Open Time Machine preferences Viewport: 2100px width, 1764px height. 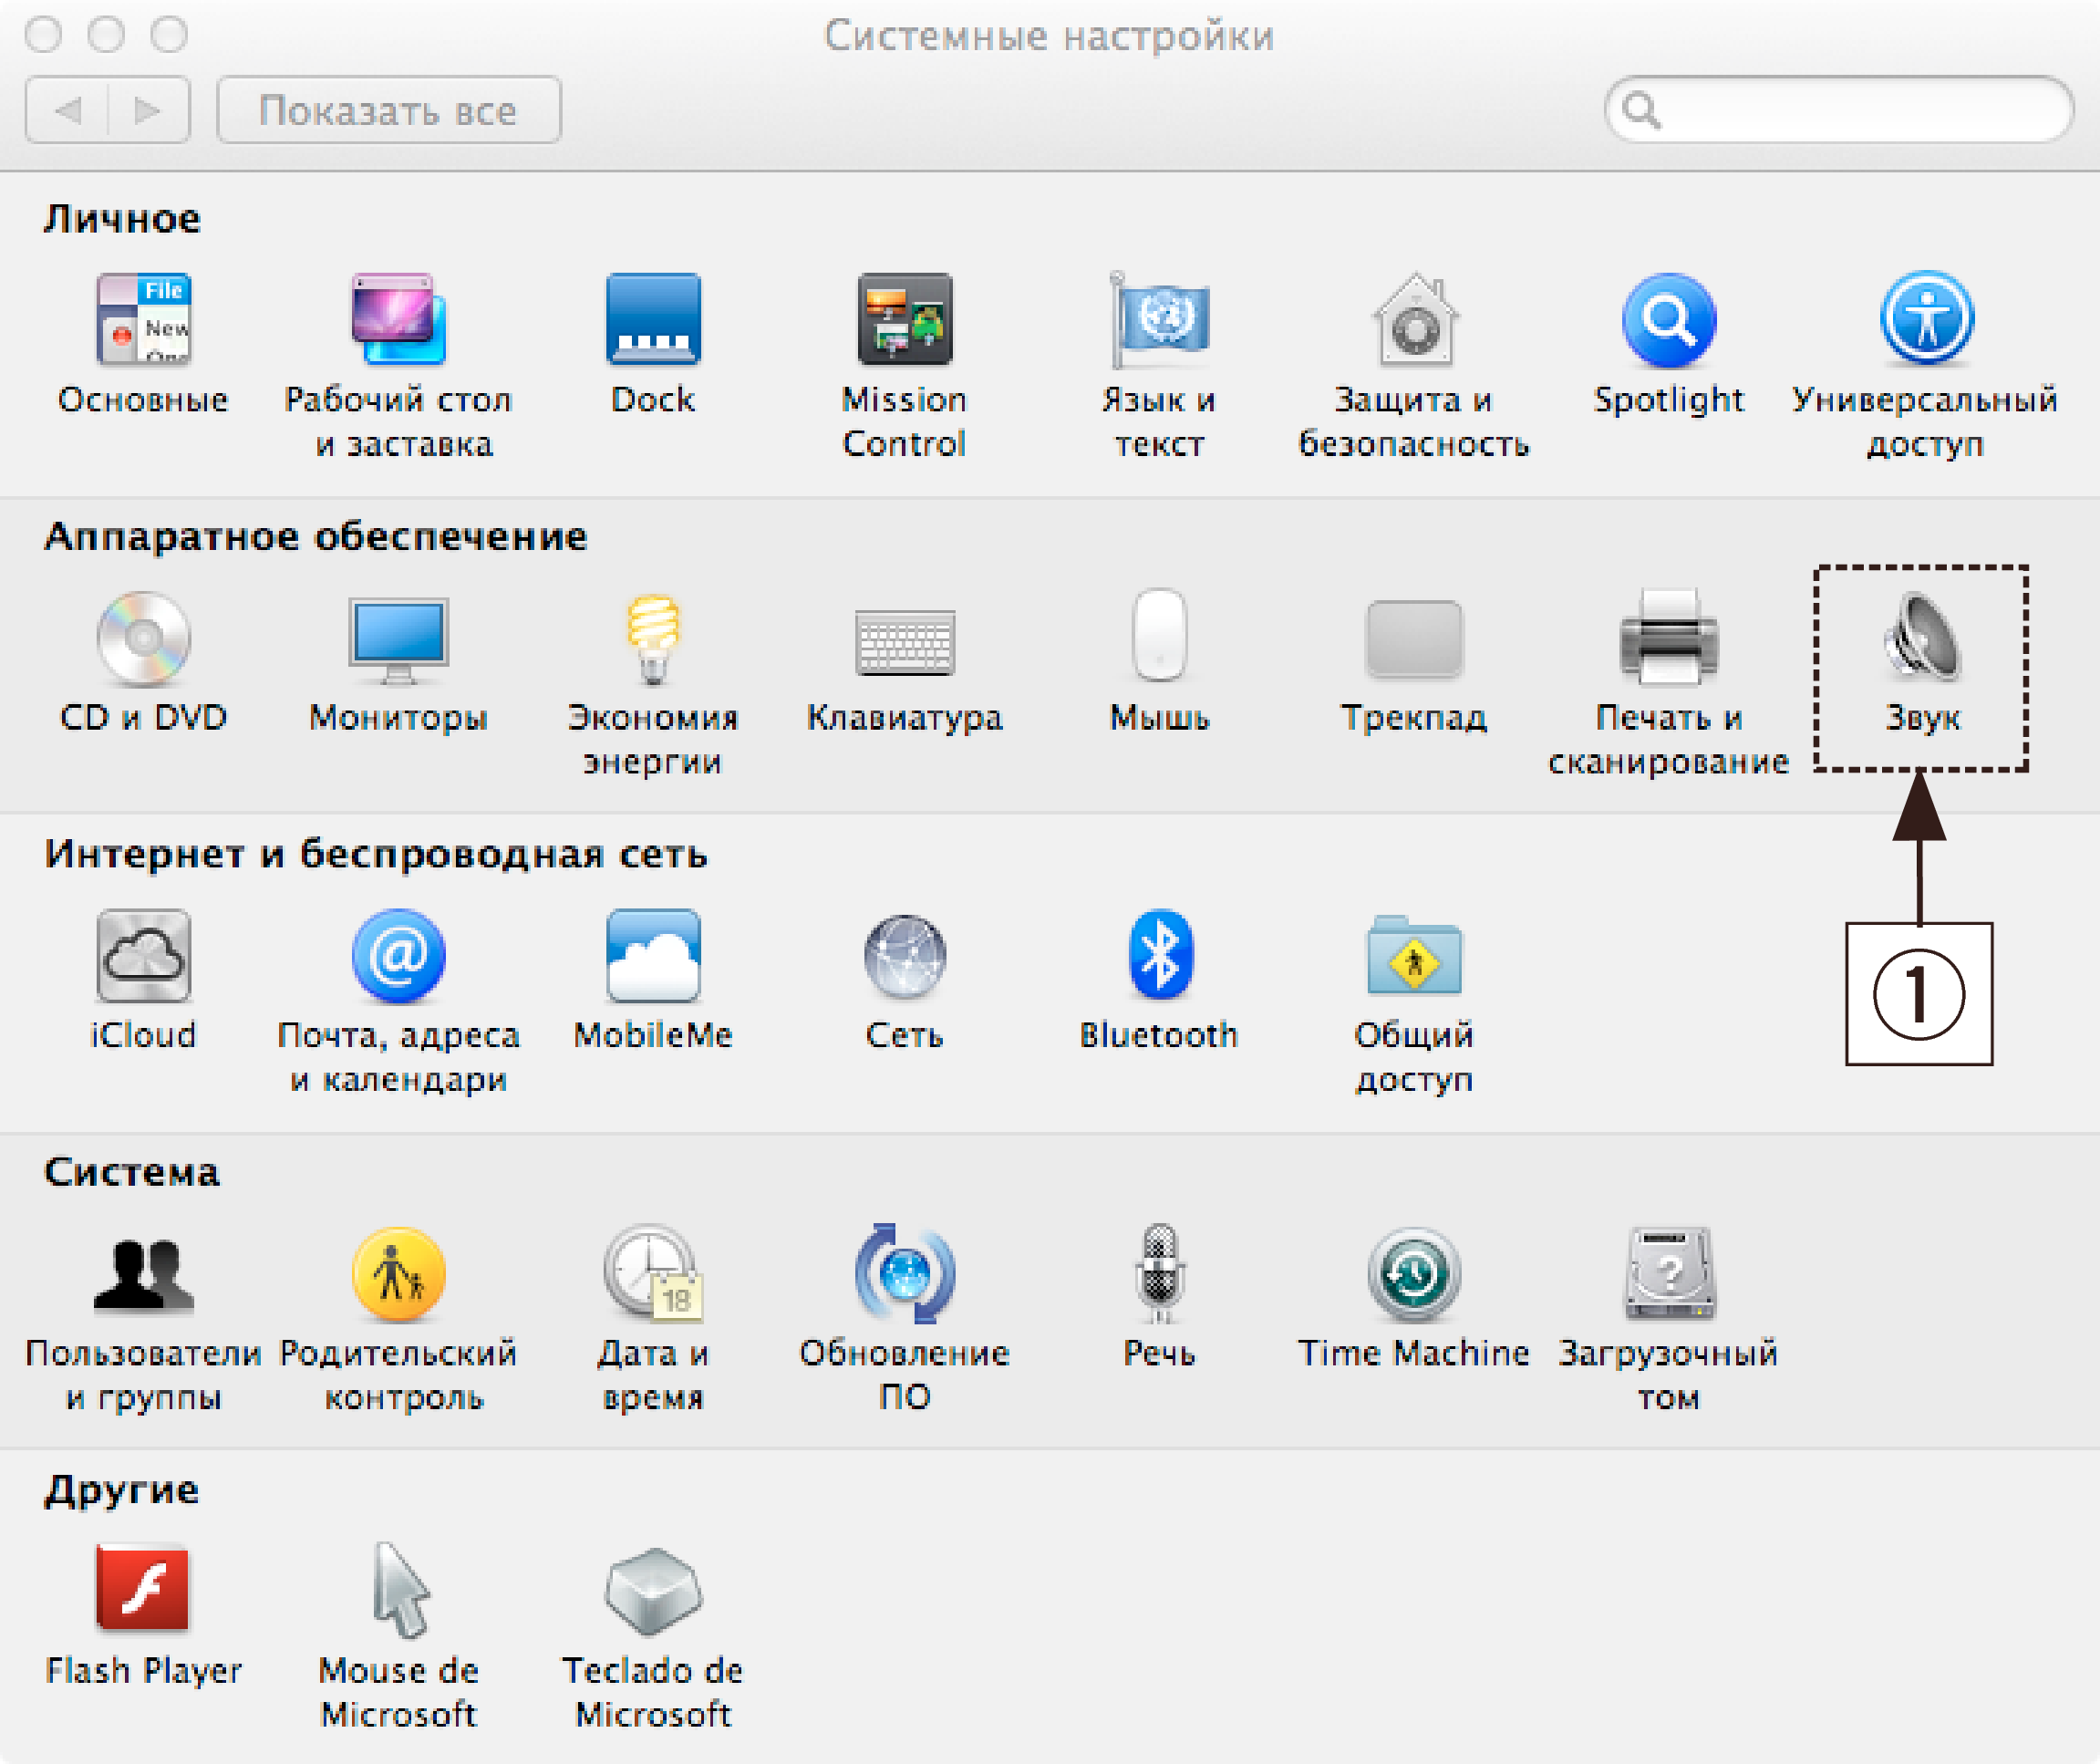point(1413,1274)
